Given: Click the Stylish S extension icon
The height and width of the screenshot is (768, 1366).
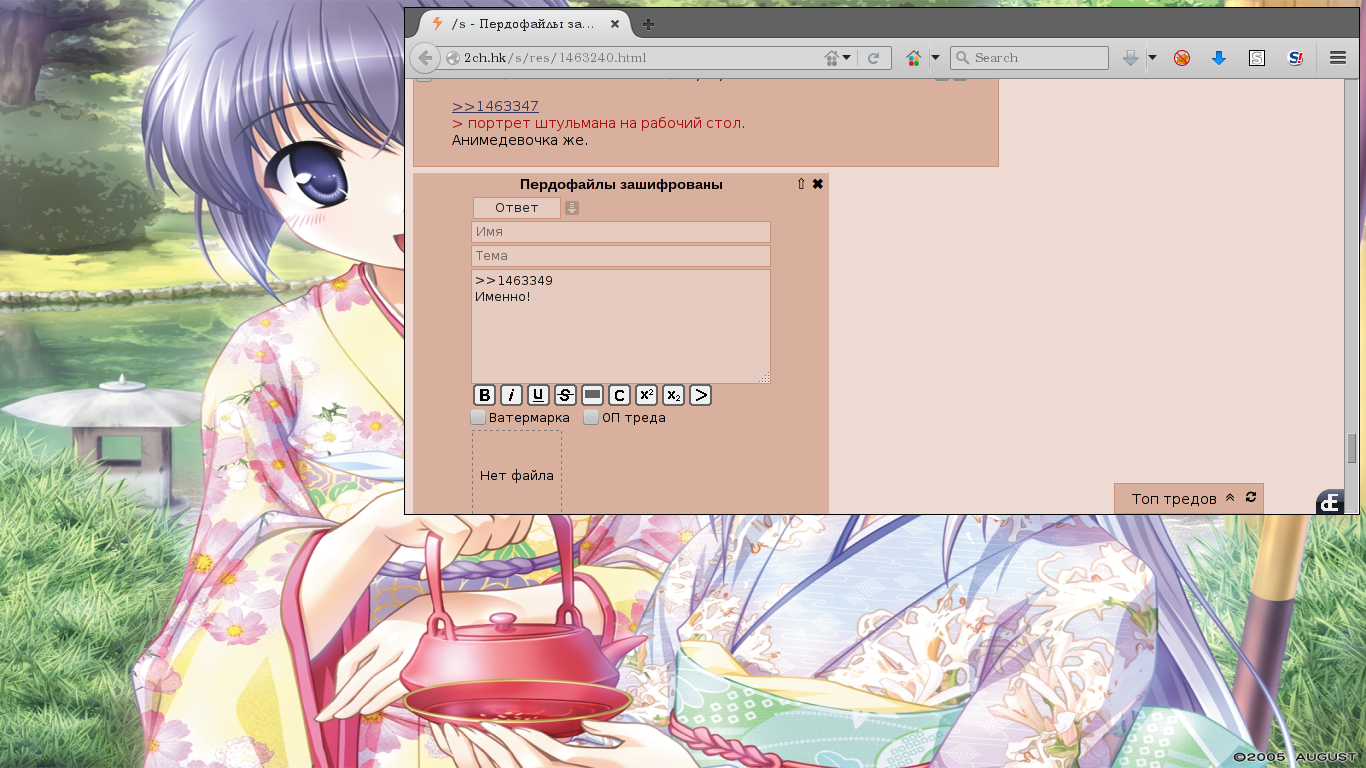Looking at the screenshot, I should [x=1257, y=58].
